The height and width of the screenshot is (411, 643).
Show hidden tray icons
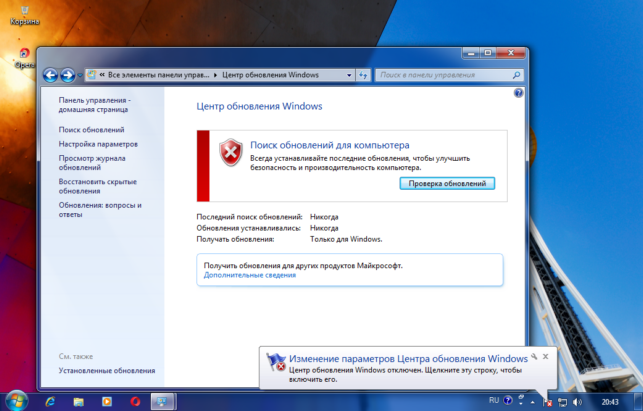click(533, 402)
